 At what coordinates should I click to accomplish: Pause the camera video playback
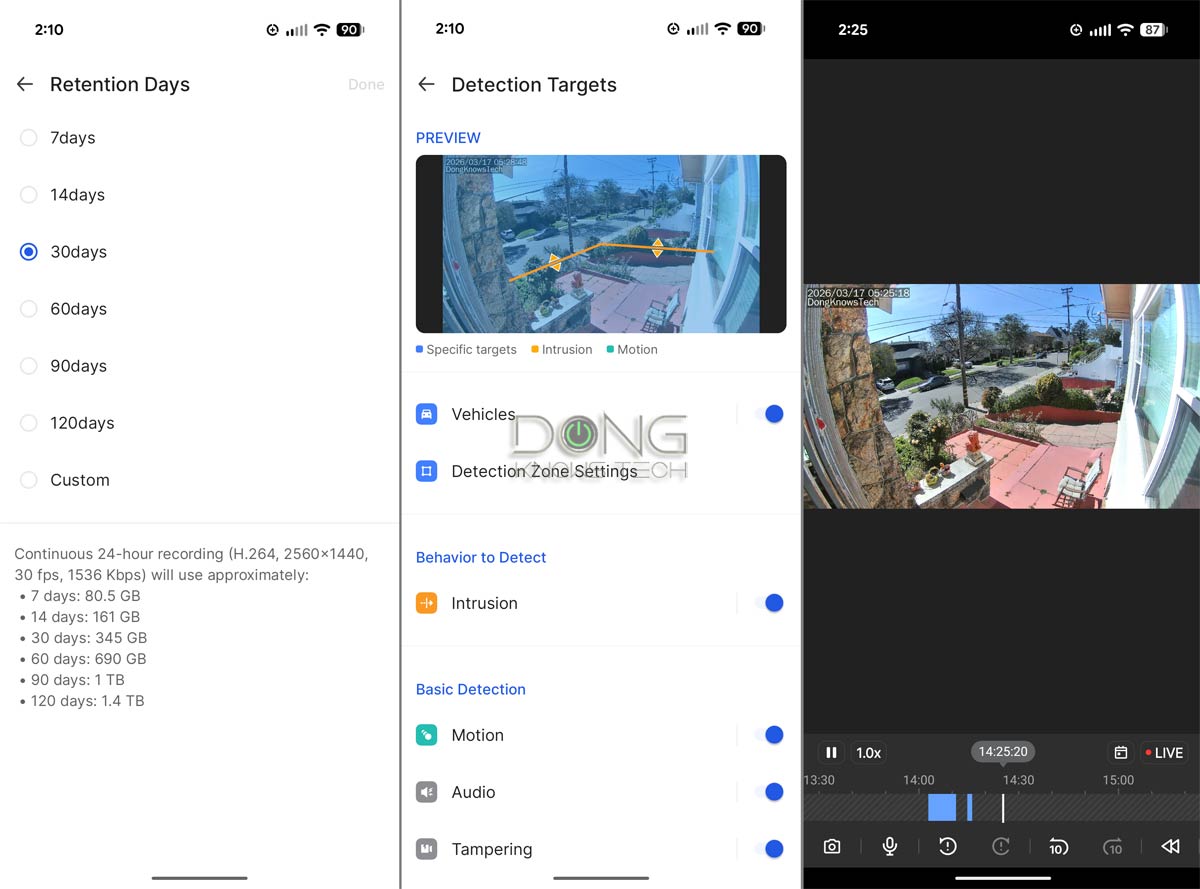831,752
